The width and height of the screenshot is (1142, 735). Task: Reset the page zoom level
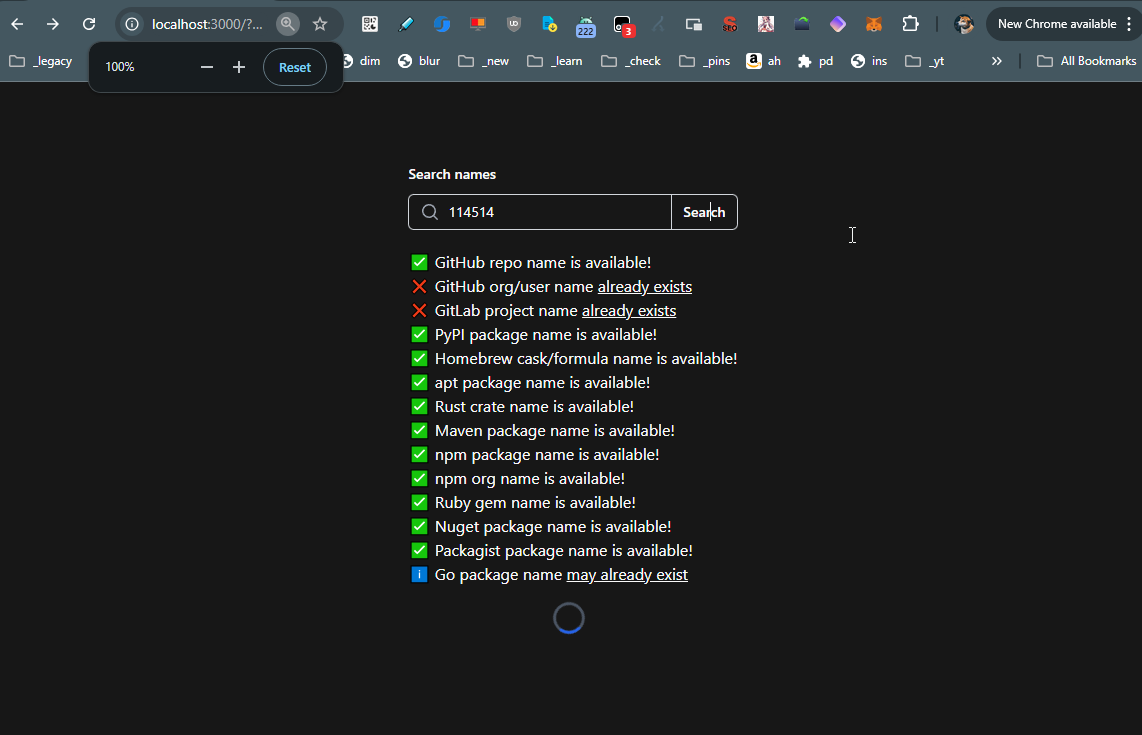pyautogui.click(x=295, y=67)
